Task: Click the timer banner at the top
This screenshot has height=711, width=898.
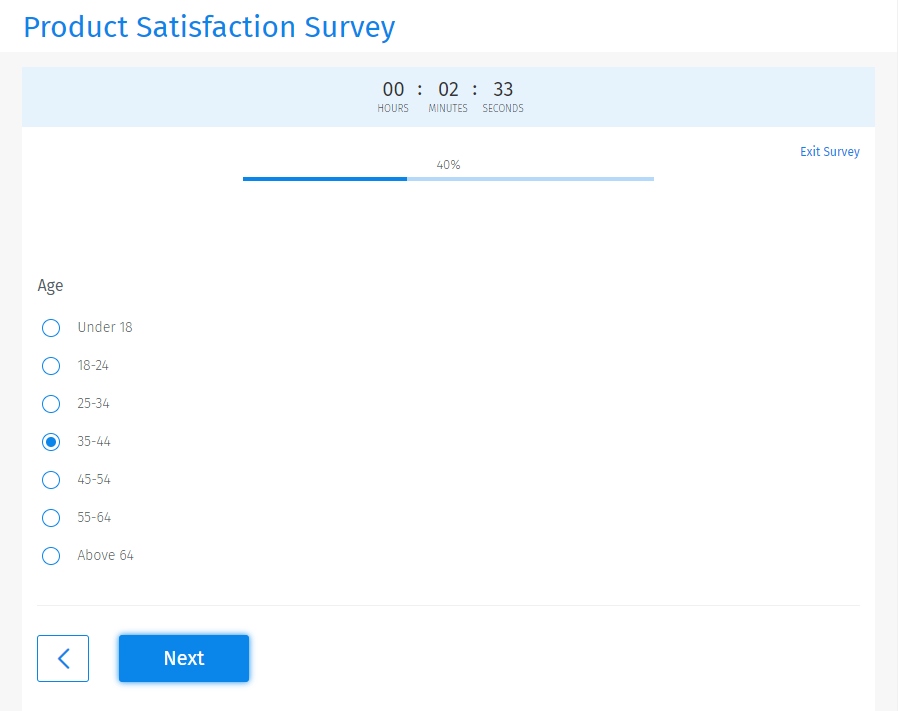Action: [448, 97]
